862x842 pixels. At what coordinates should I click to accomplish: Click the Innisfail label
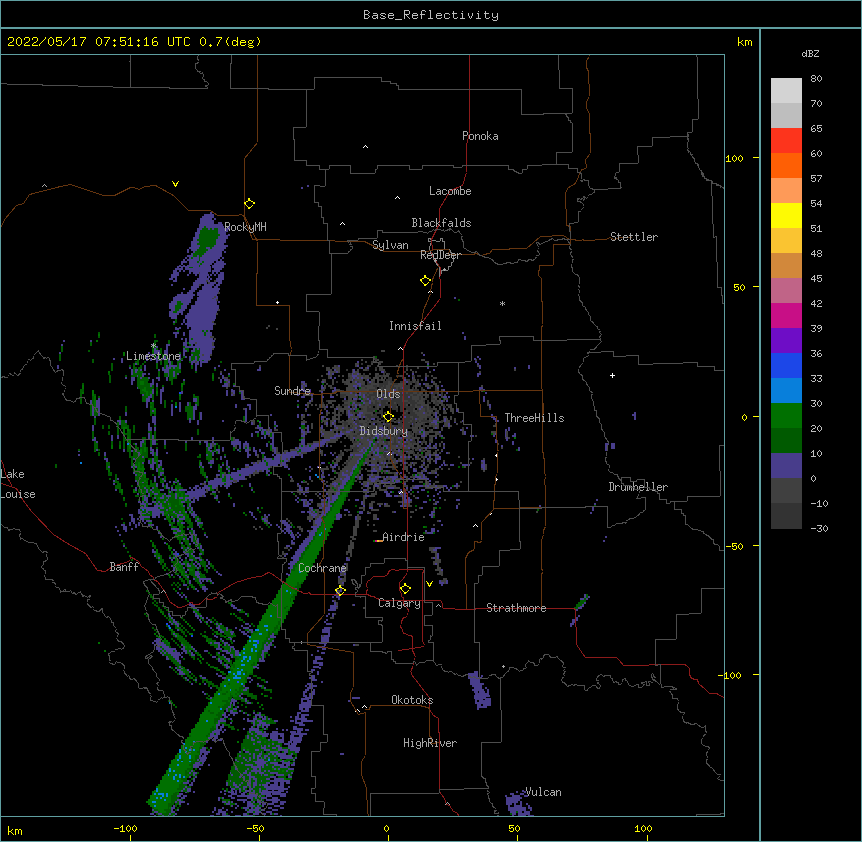[415, 326]
